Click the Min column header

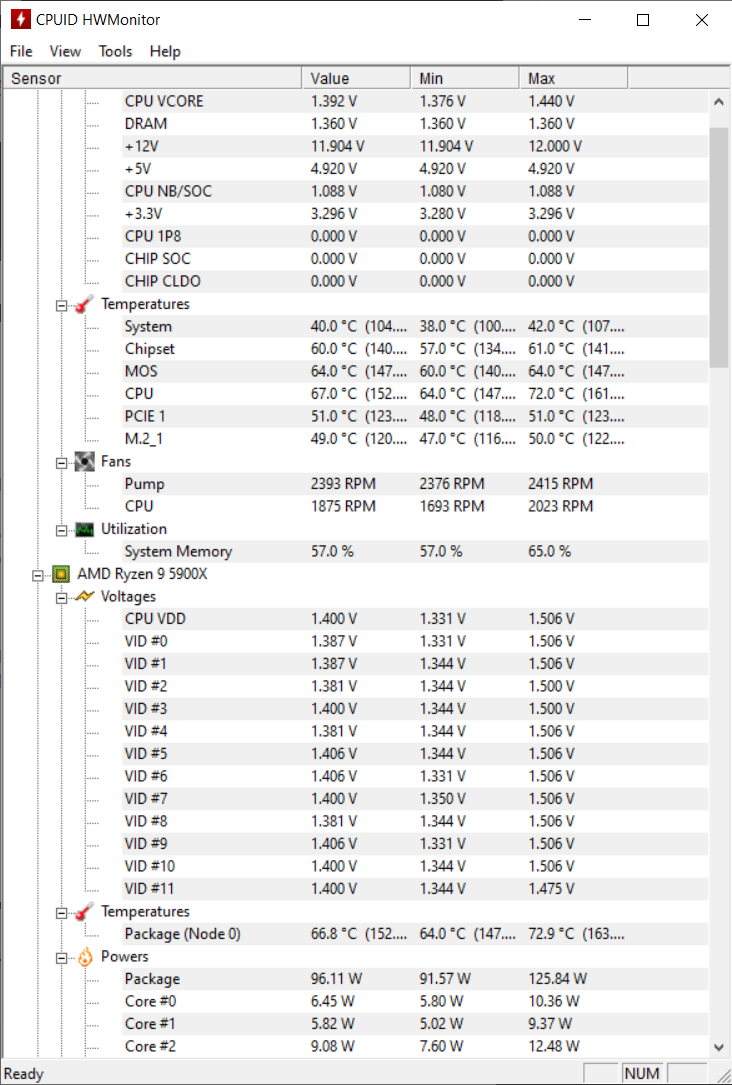(x=465, y=78)
